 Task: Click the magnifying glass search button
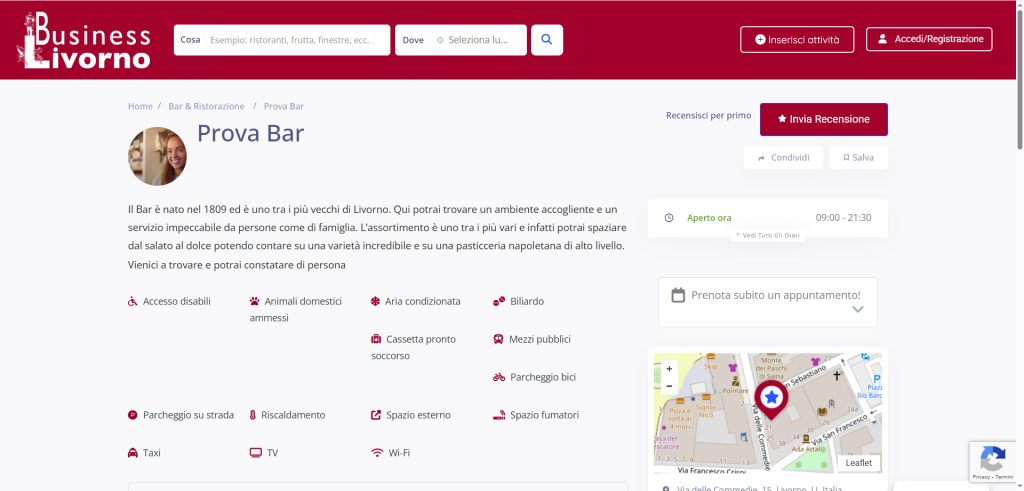547,40
